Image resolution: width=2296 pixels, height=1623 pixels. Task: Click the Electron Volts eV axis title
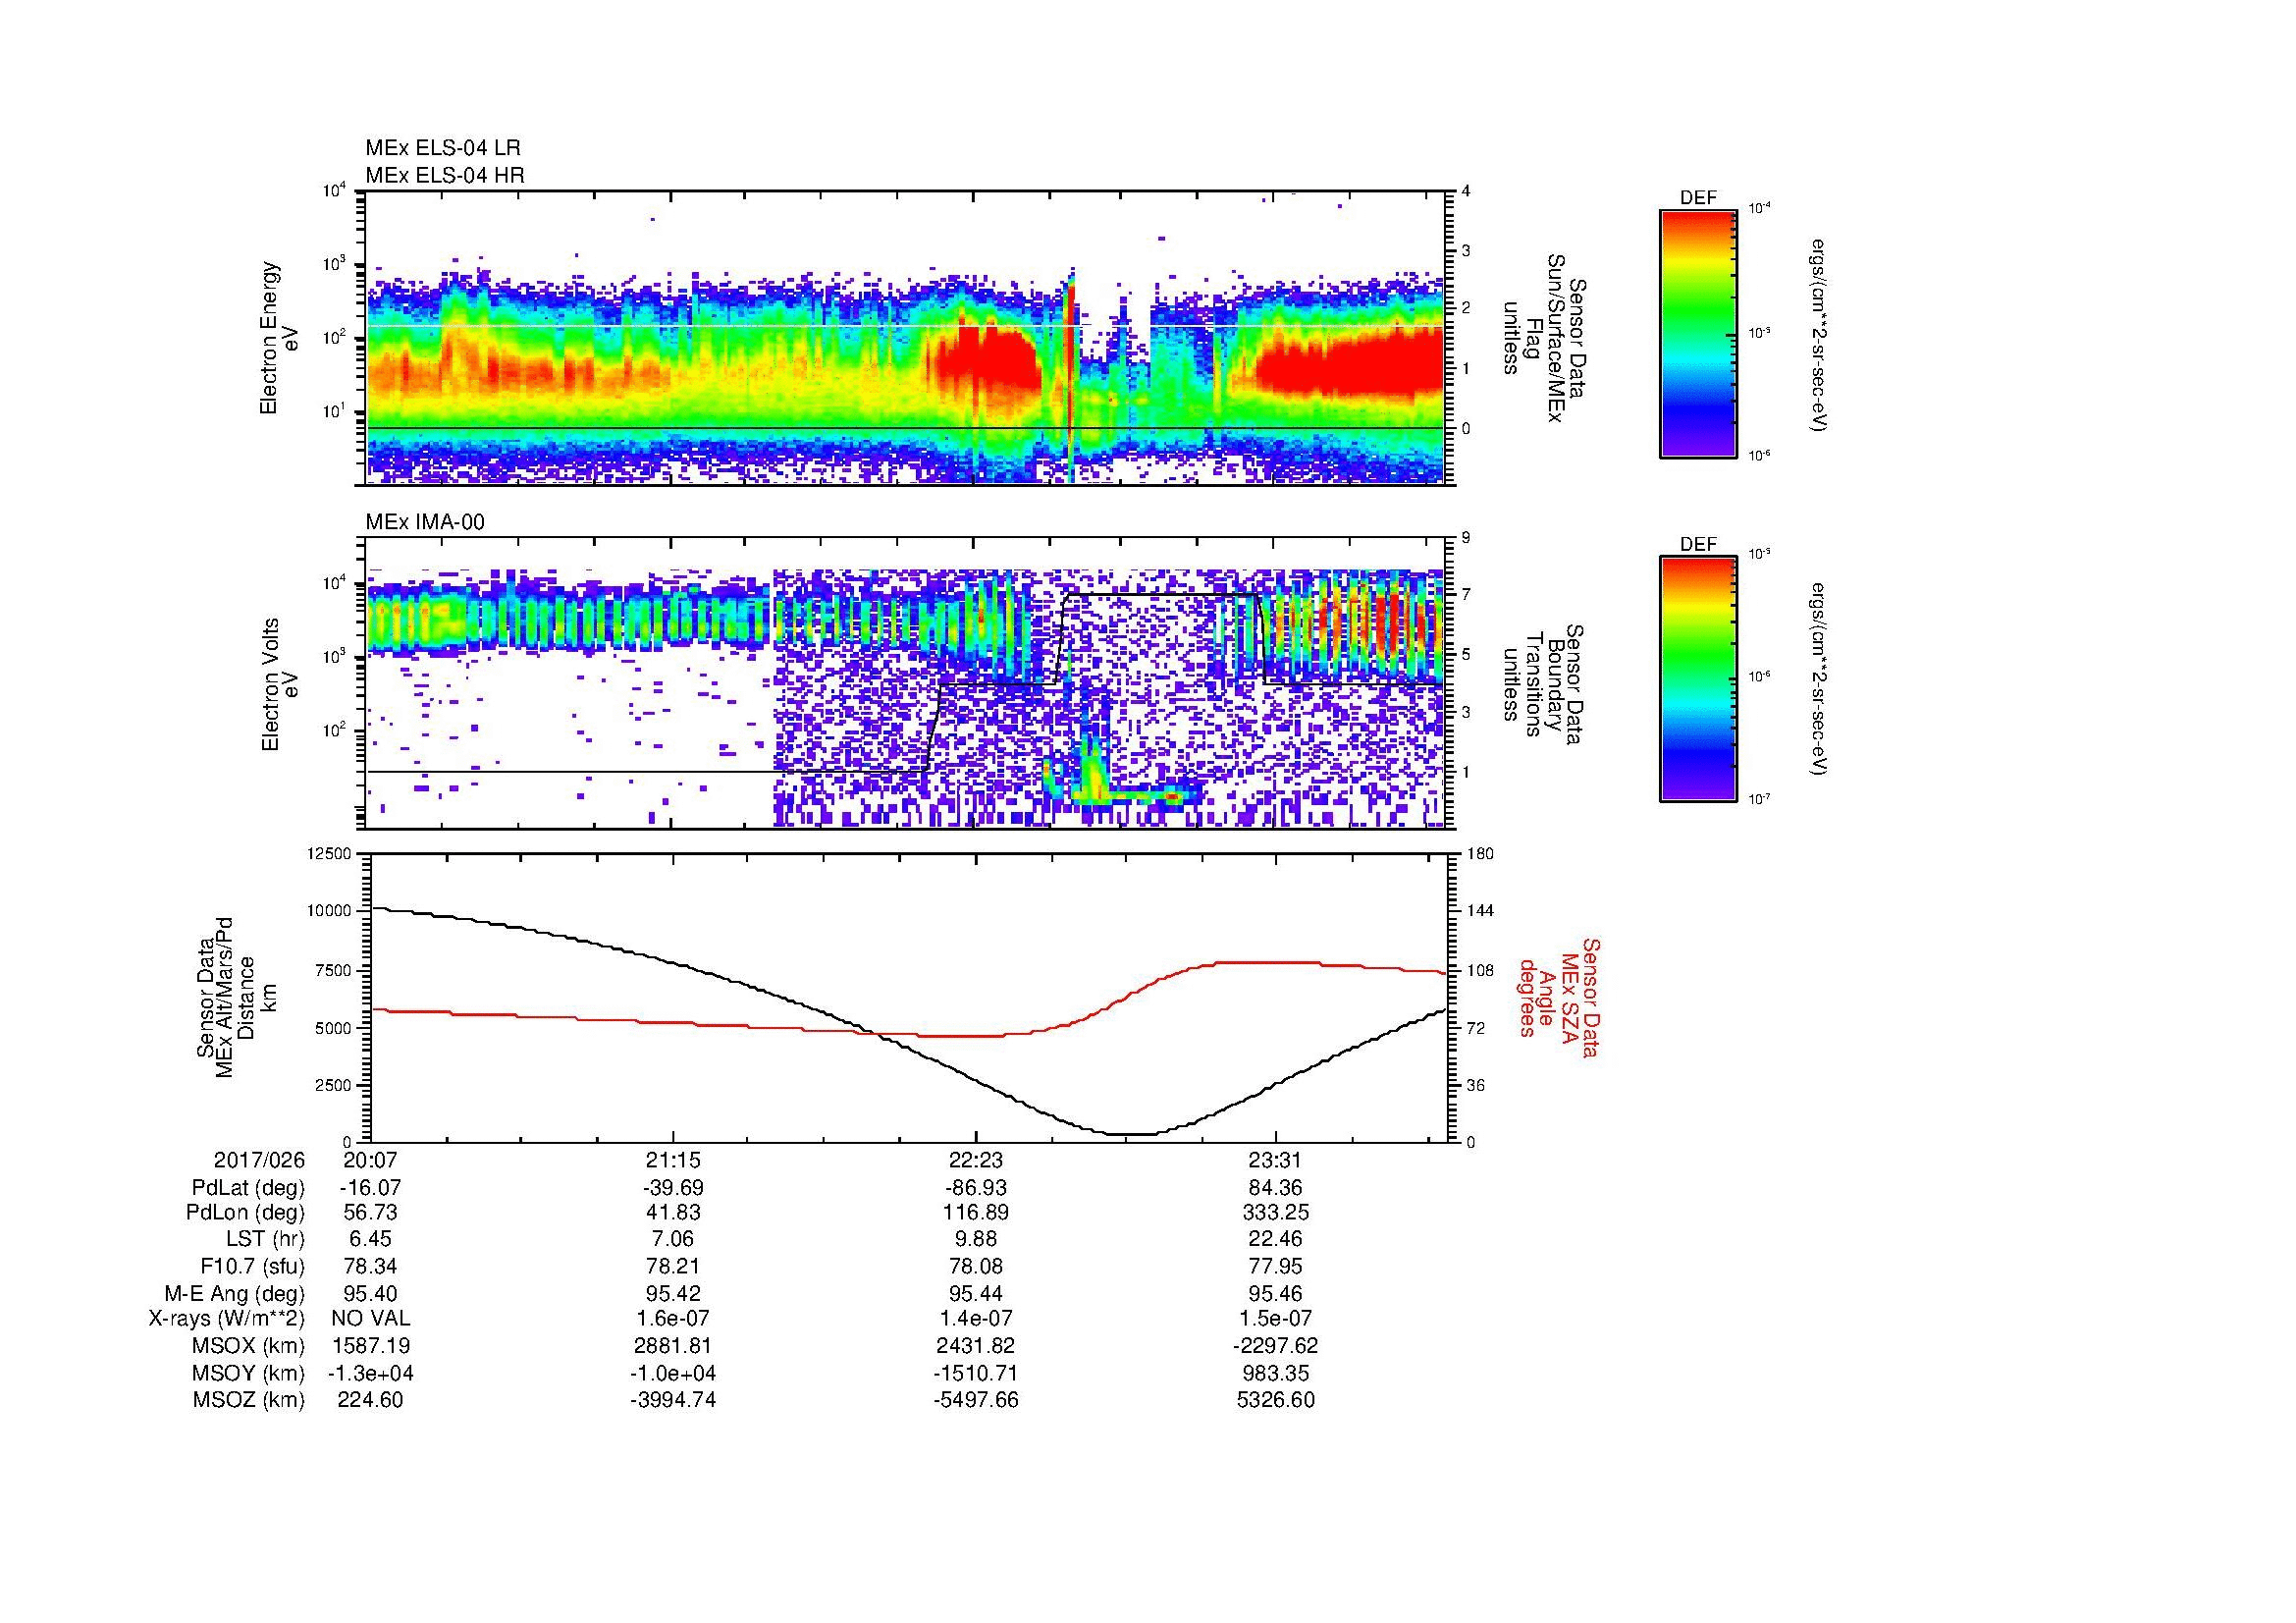coord(280,684)
